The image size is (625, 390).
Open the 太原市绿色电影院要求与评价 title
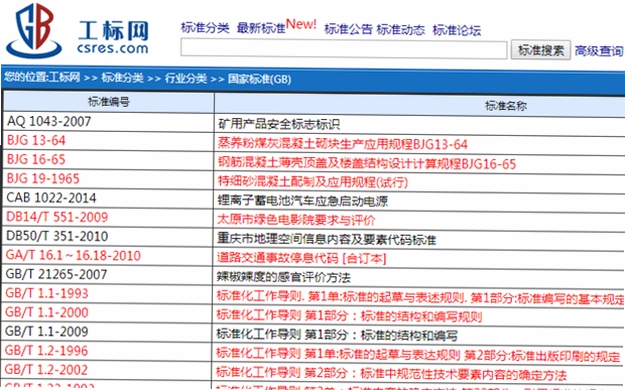click(x=296, y=220)
